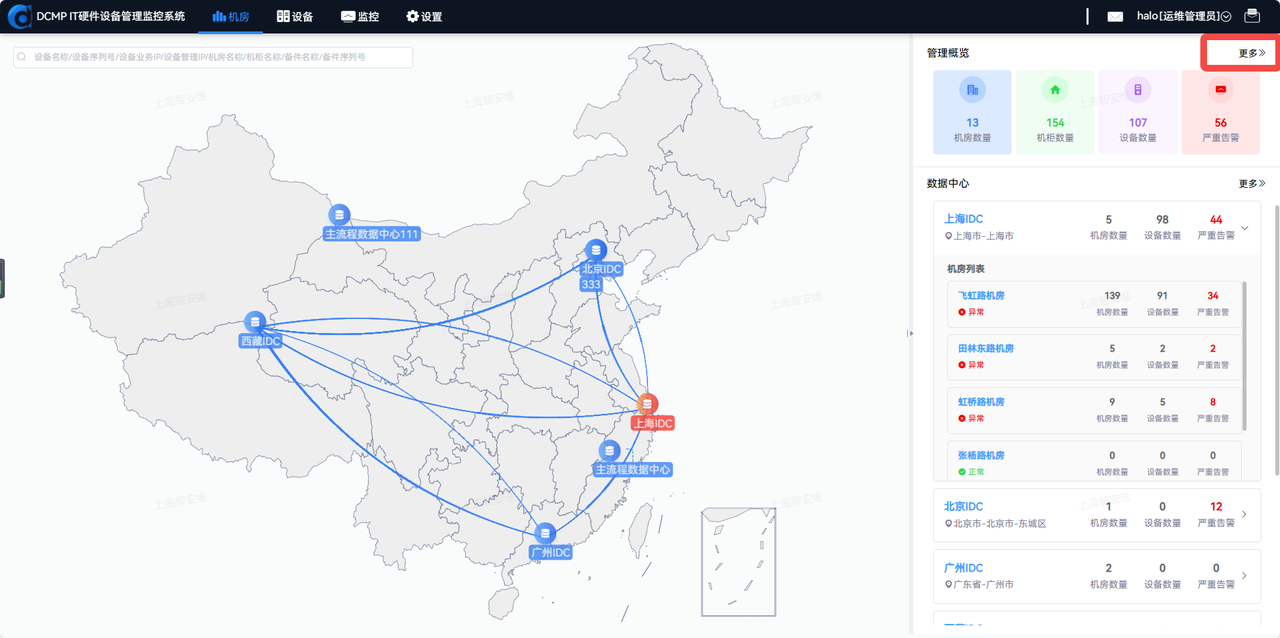This screenshot has width=1280, height=638.
Task: Expand the 北京IDC data center row
Action: [1245, 514]
